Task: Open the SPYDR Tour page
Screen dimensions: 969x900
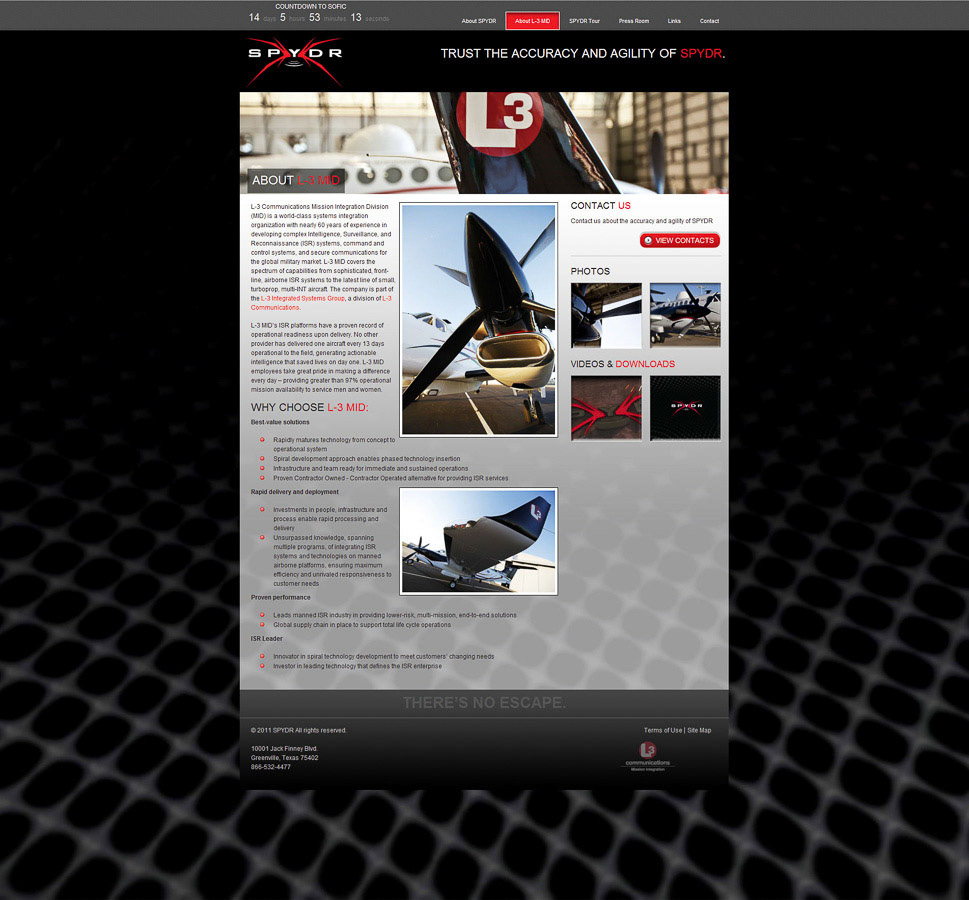Action: (584, 21)
